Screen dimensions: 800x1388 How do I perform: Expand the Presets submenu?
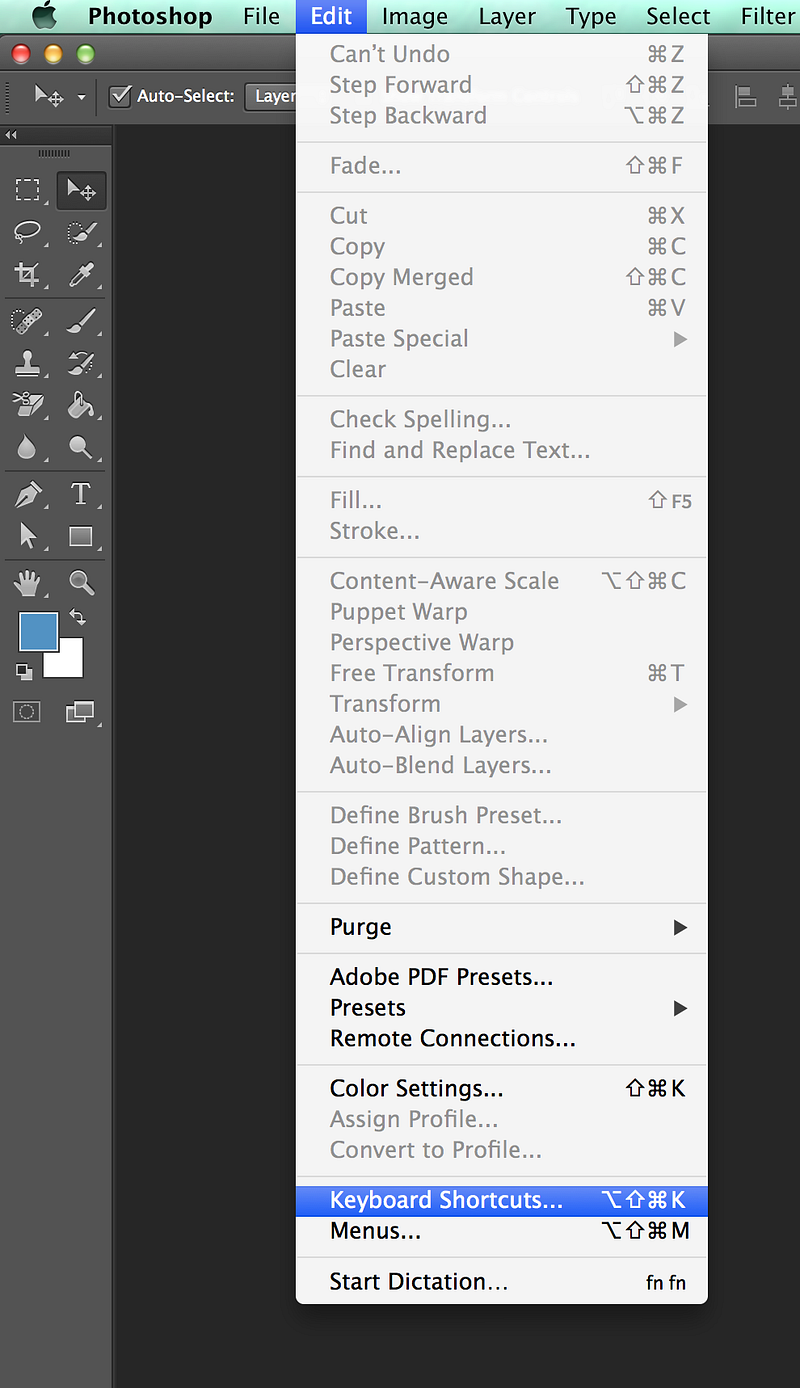pos(502,1007)
